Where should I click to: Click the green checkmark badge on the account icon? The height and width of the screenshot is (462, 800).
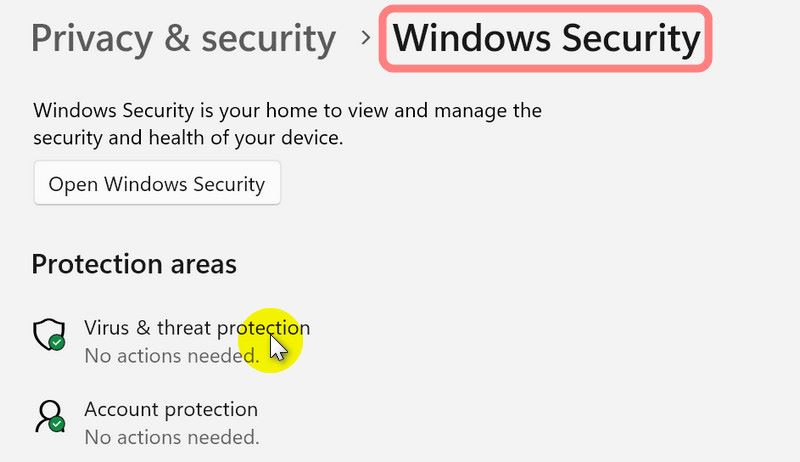click(x=57, y=425)
